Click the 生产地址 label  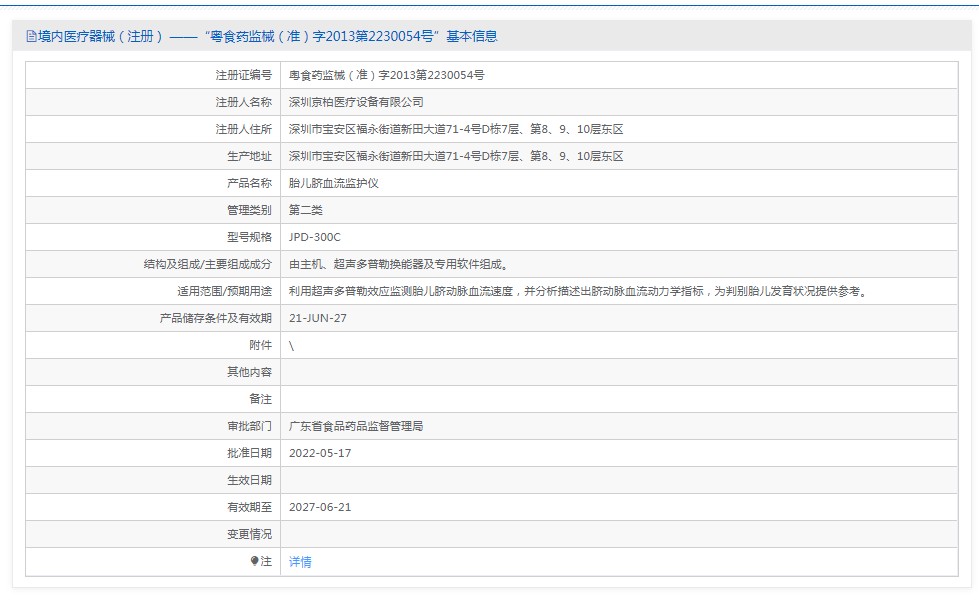coord(249,156)
